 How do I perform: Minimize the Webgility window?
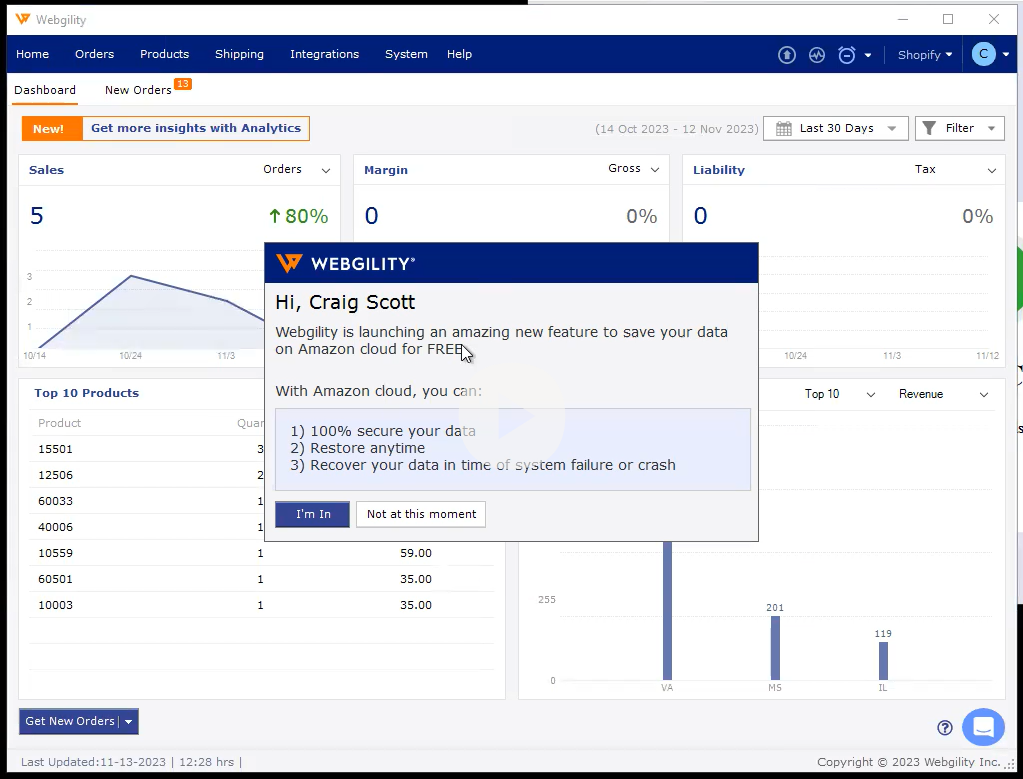pos(903,20)
